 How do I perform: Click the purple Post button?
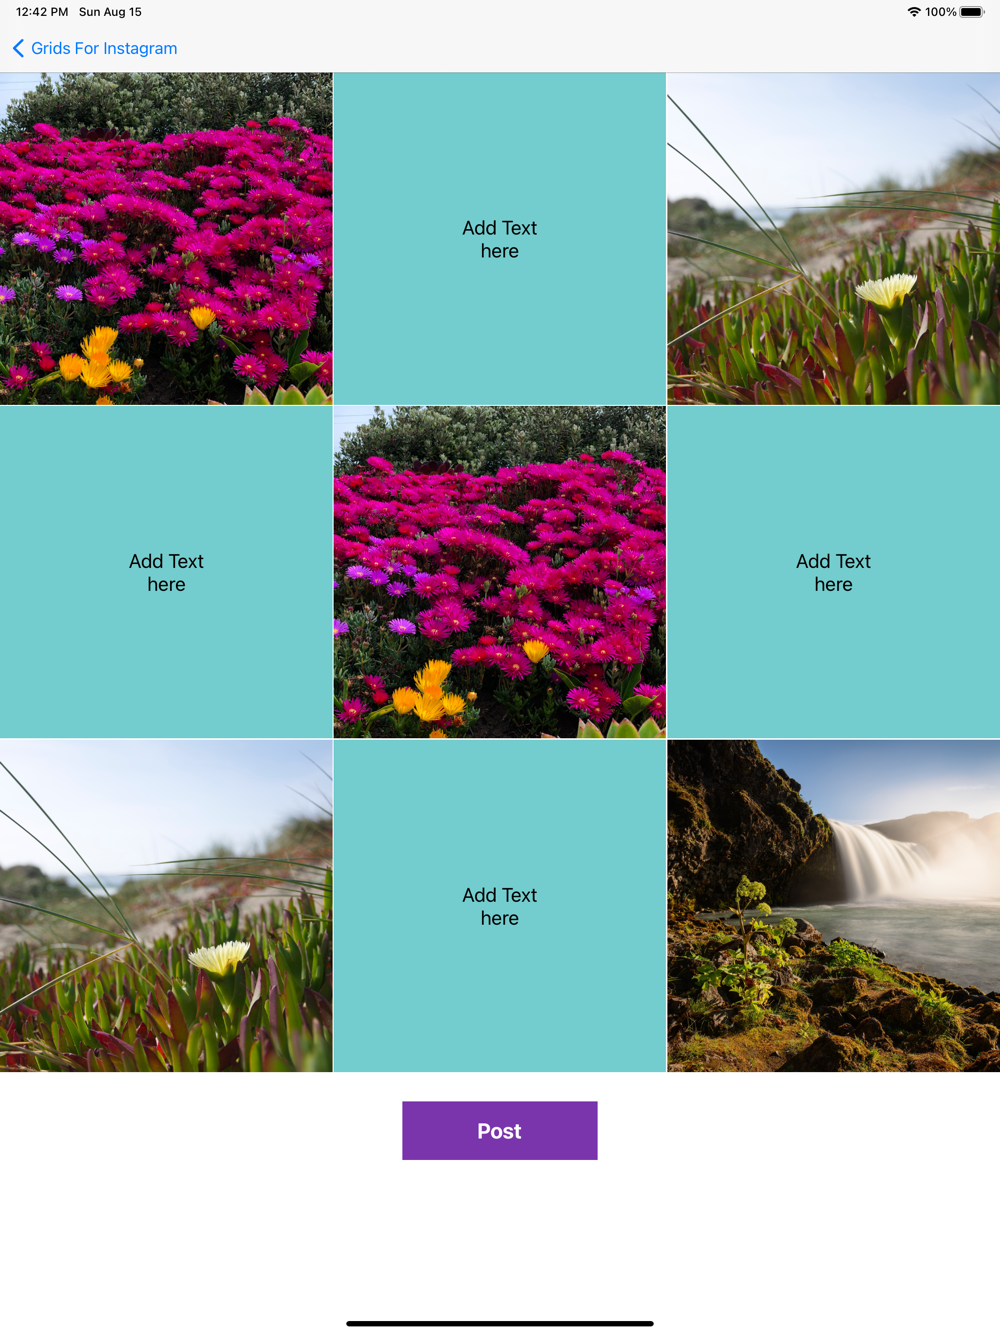500,1131
